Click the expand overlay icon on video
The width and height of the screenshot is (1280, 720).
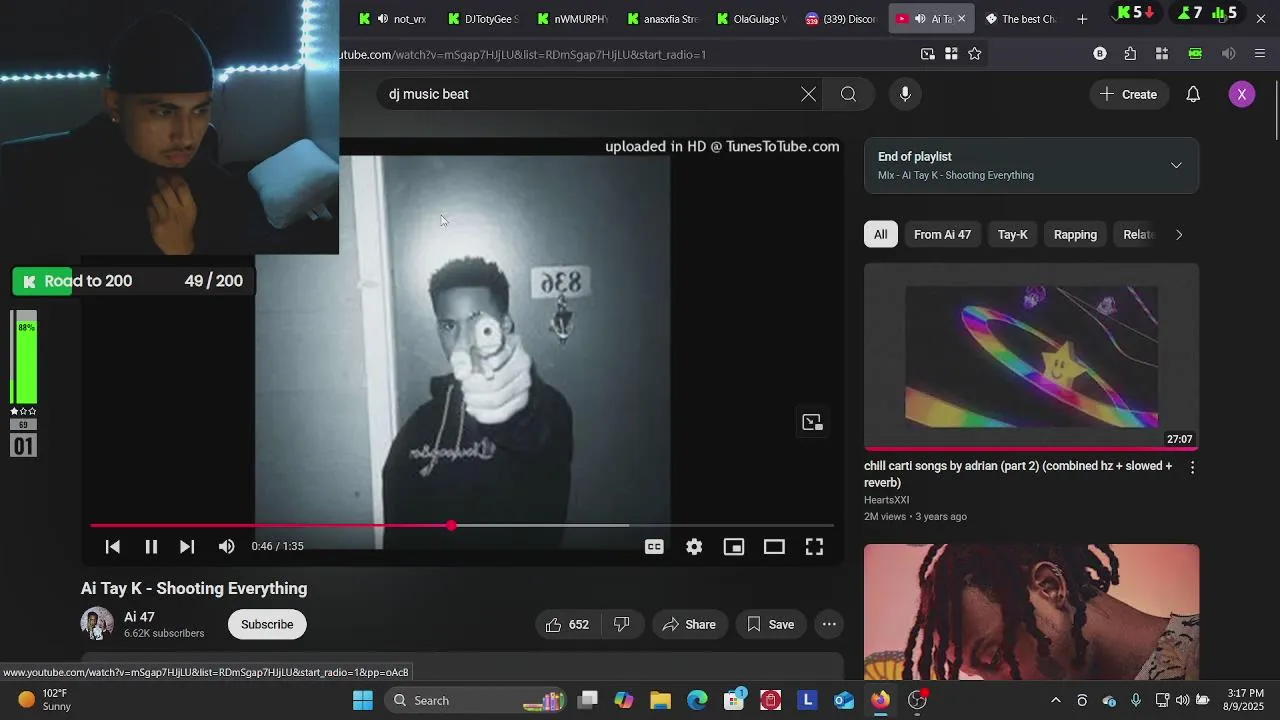812,422
